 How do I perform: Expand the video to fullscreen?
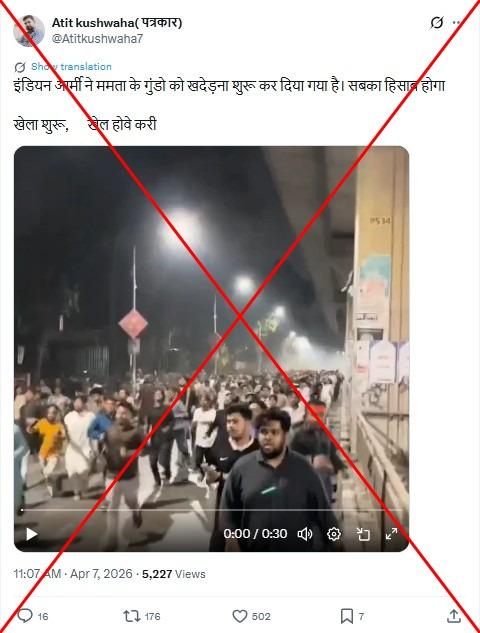(x=391, y=534)
